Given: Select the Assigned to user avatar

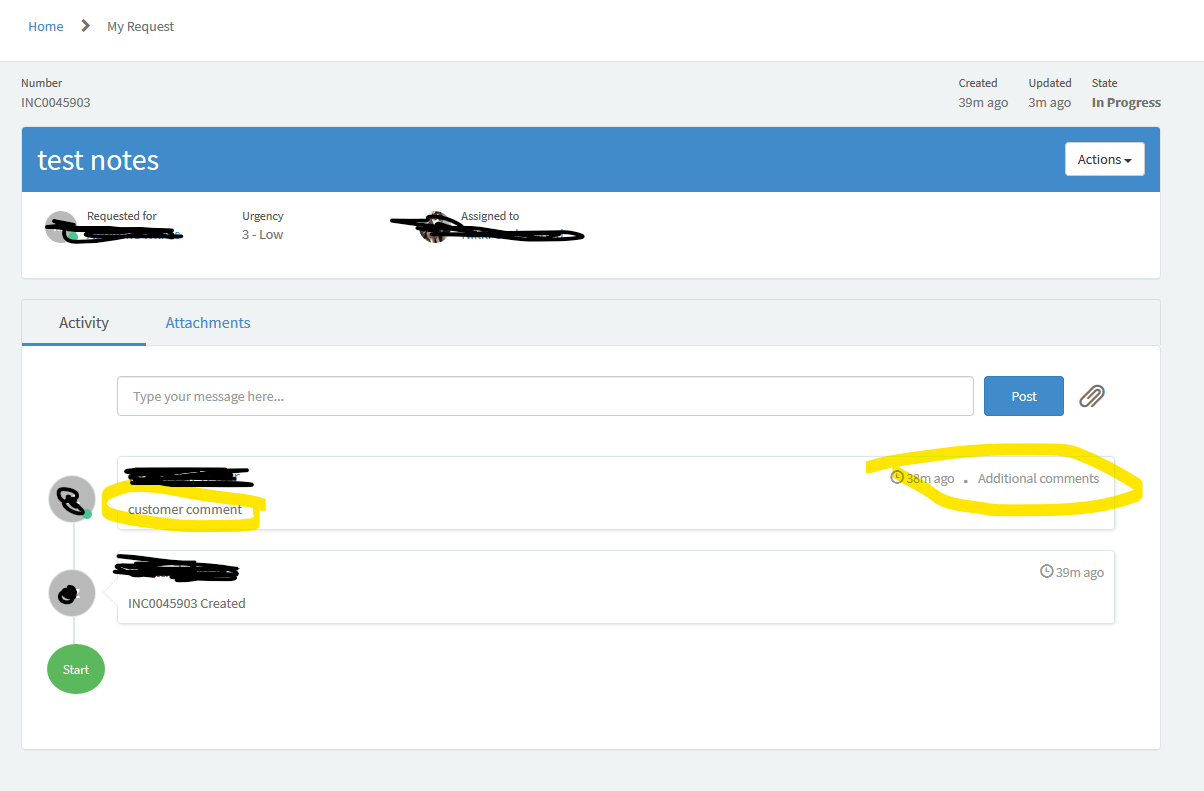Looking at the screenshot, I should [434, 228].
